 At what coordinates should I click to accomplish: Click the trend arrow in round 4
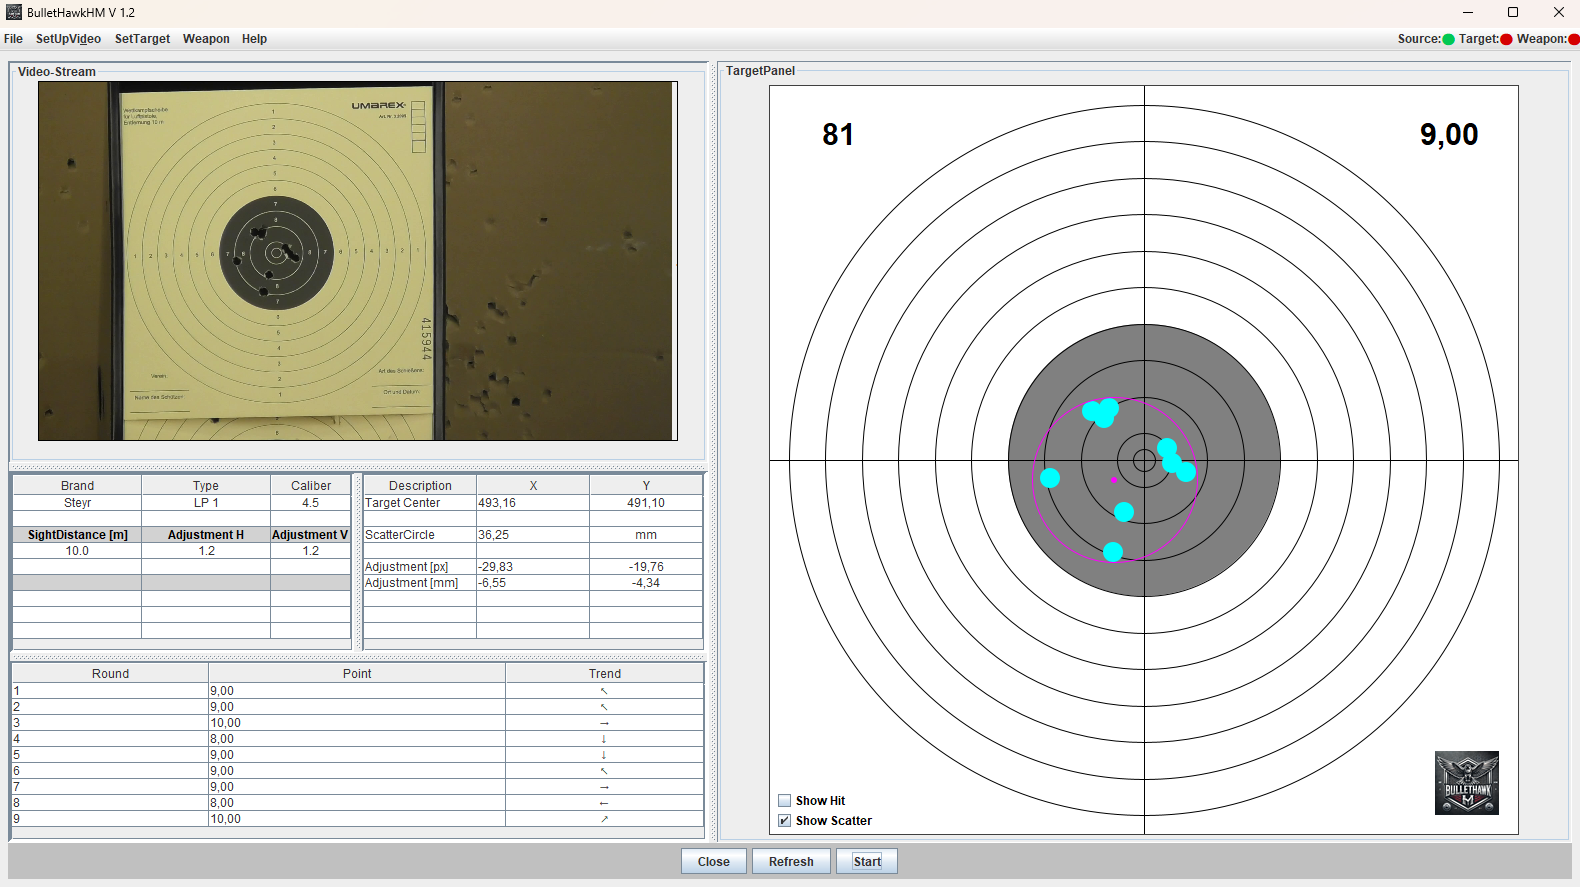pos(604,739)
